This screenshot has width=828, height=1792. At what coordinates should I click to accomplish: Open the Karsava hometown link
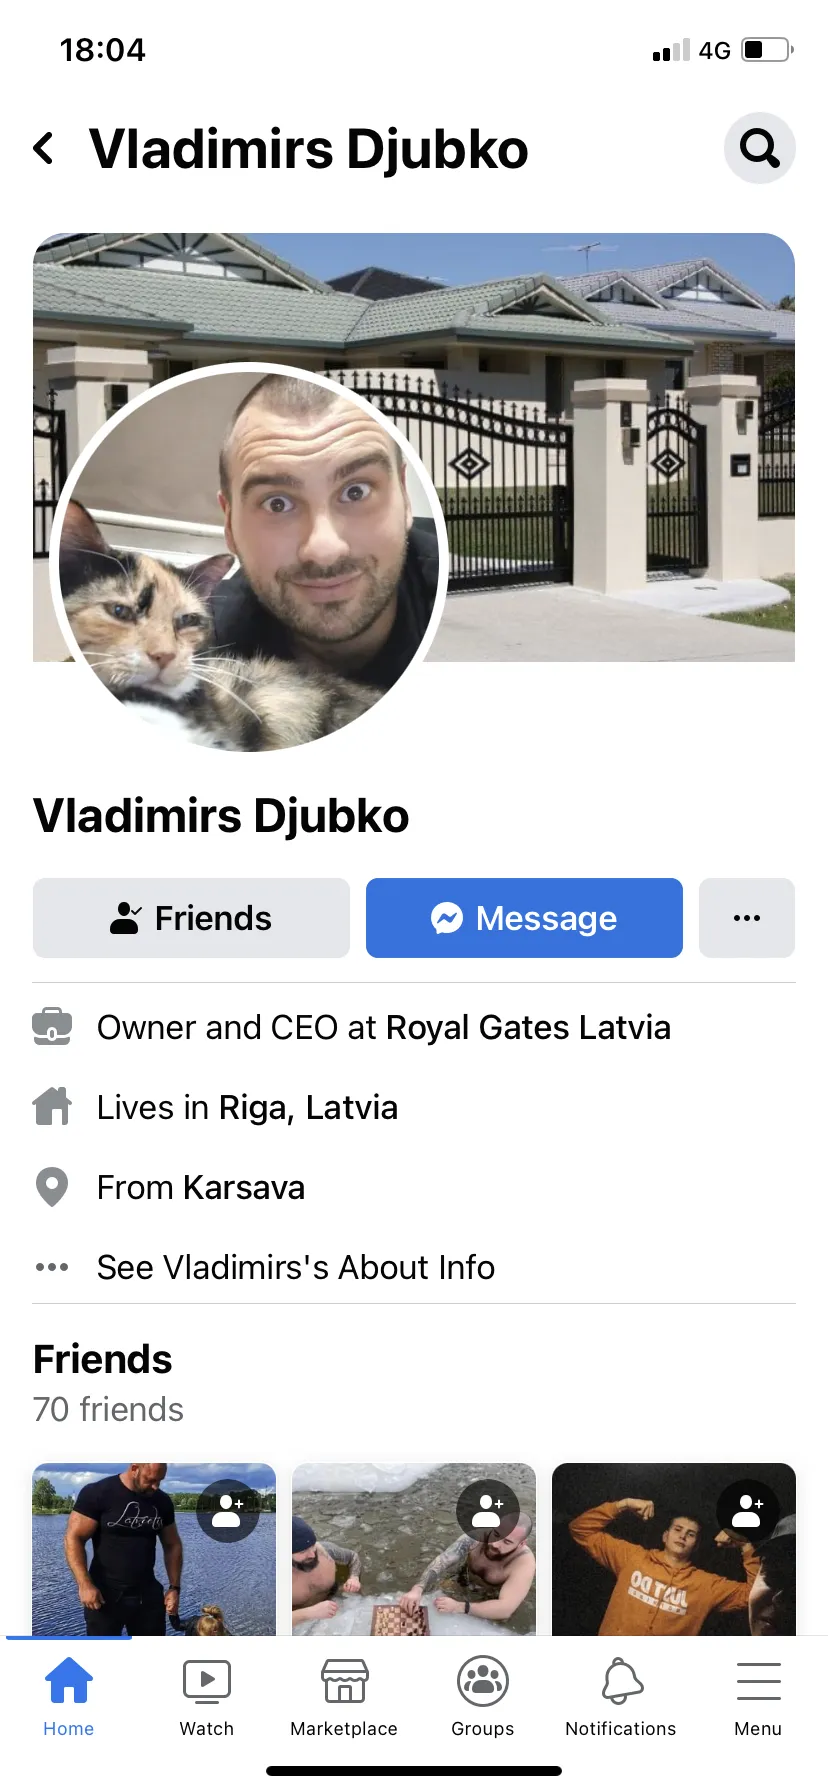pos(244,1187)
